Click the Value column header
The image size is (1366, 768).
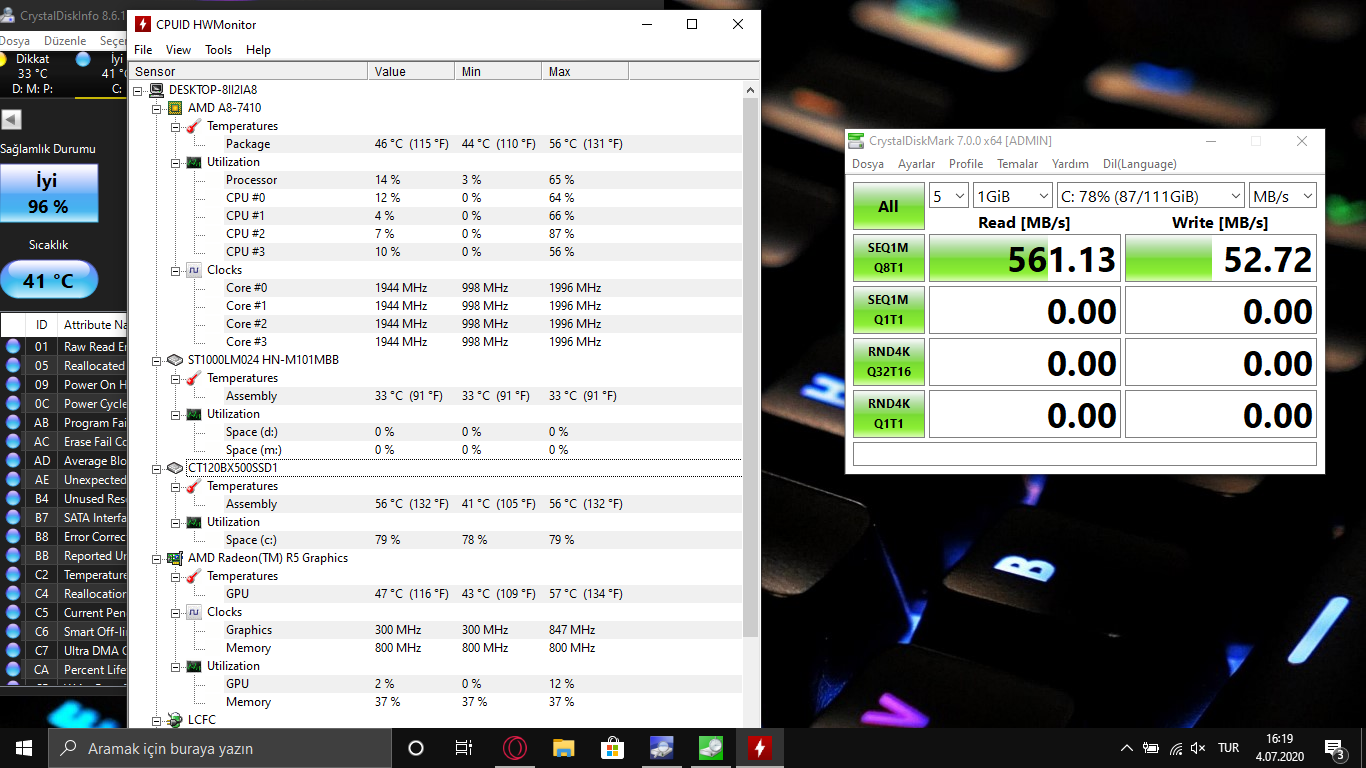[x=411, y=71]
